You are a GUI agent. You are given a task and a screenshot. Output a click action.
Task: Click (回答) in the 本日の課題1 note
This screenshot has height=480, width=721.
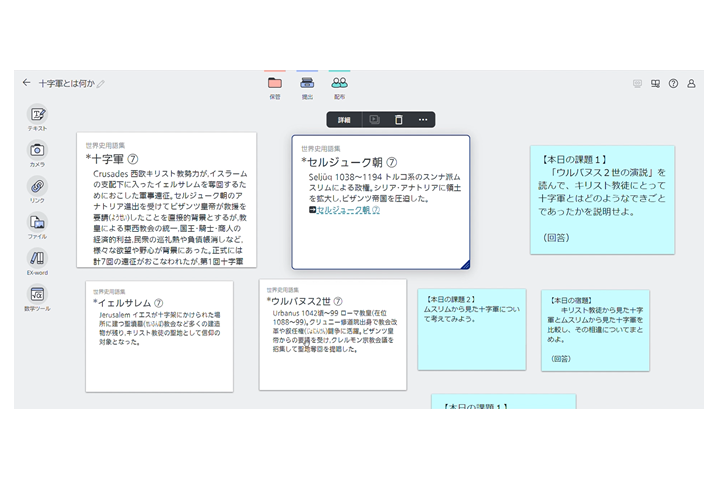556,238
